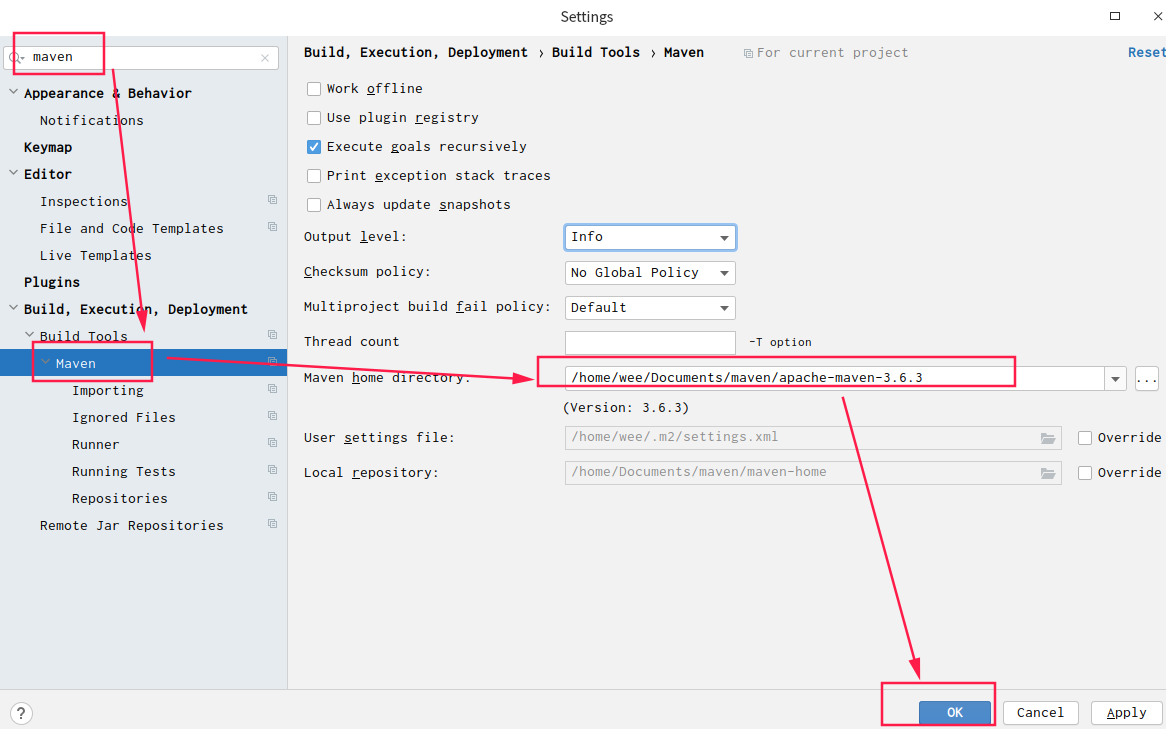Click the Thread count input field

point(650,343)
